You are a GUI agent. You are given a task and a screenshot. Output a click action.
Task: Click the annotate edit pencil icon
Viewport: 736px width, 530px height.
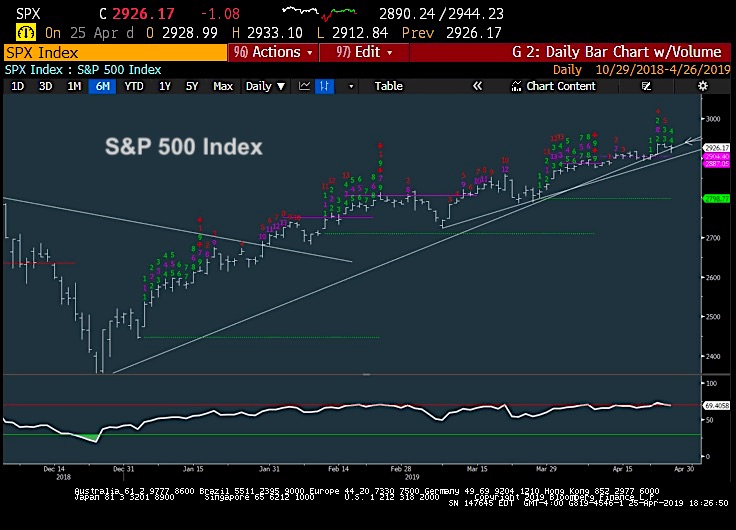[x=646, y=86]
